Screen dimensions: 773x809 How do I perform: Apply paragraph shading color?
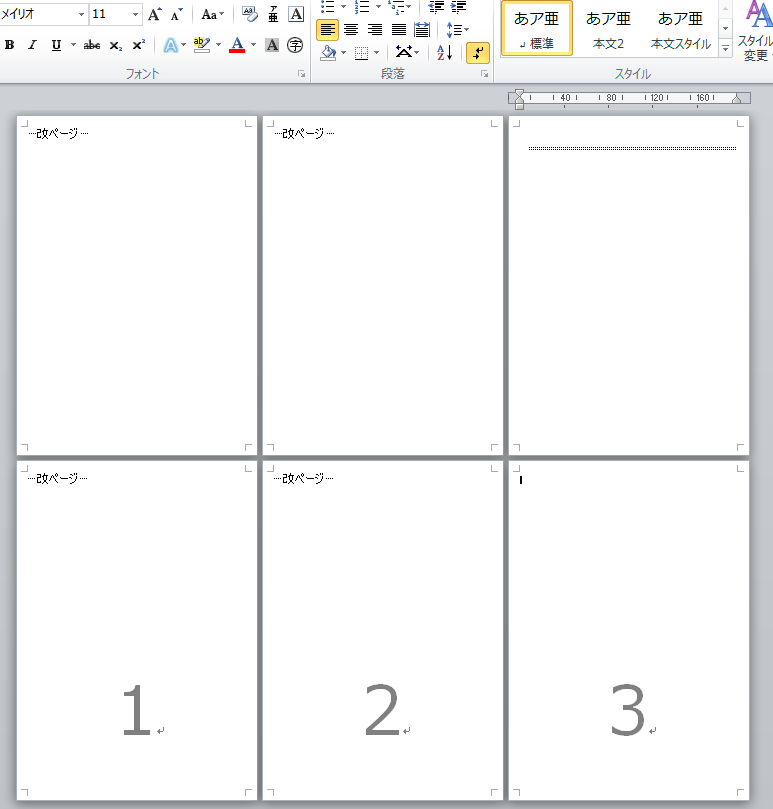pyautogui.click(x=328, y=53)
